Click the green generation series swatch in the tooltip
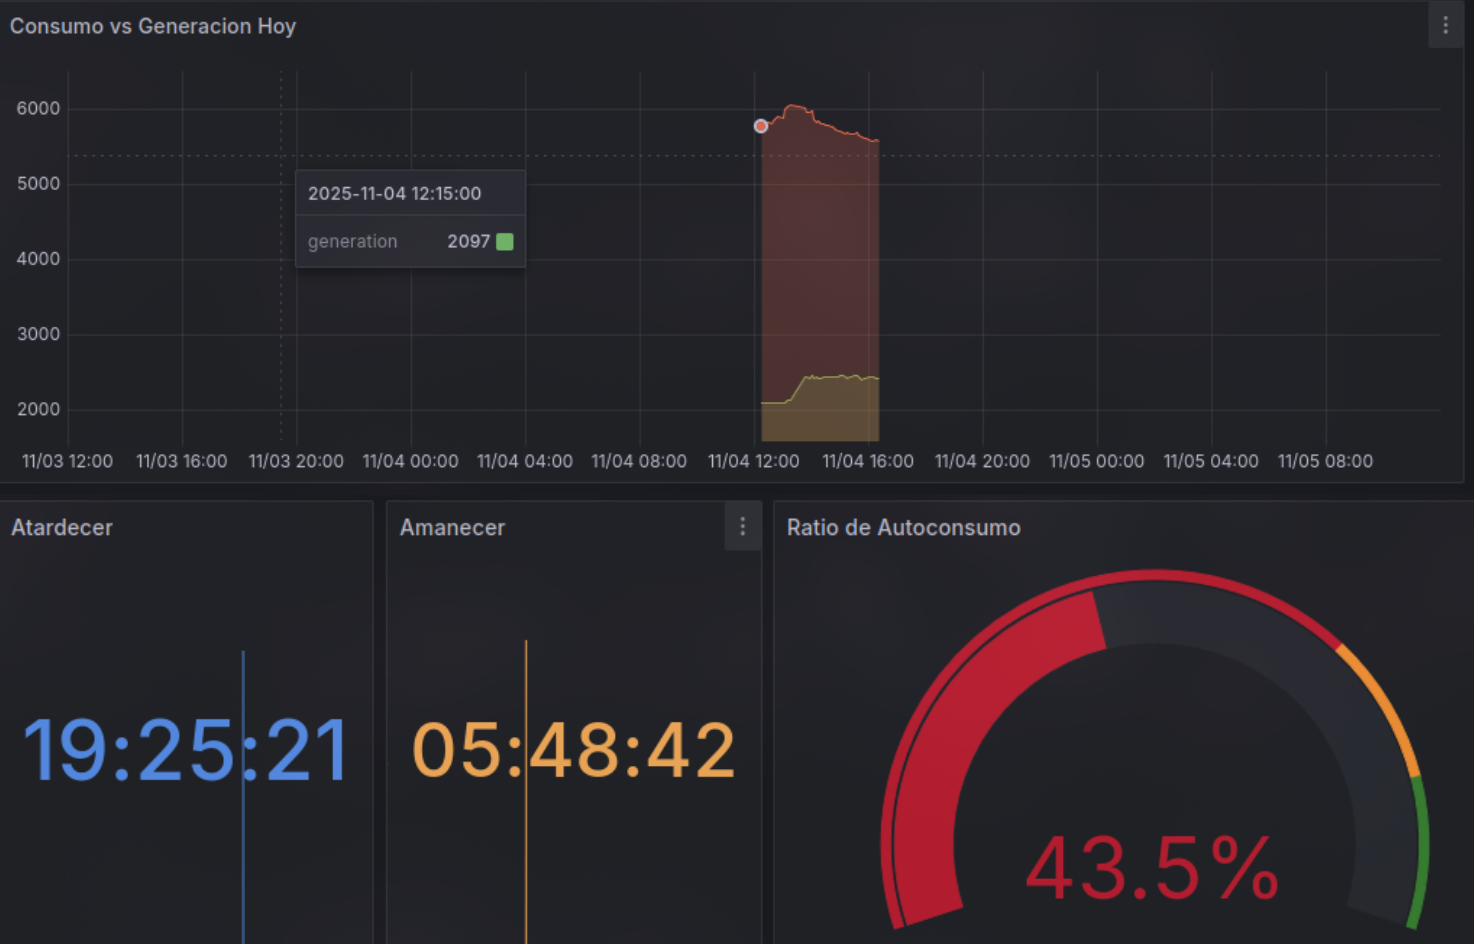 (504, 241)
